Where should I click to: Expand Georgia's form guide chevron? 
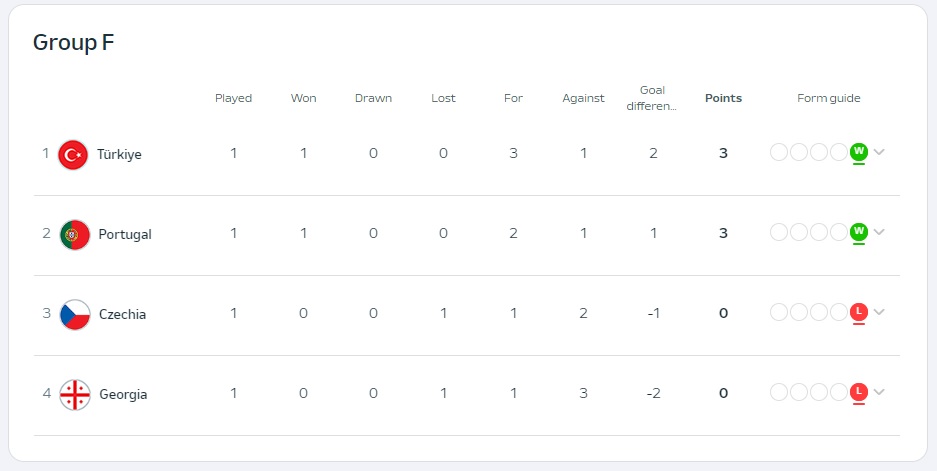pyautogui.click(x=878, y=392)
